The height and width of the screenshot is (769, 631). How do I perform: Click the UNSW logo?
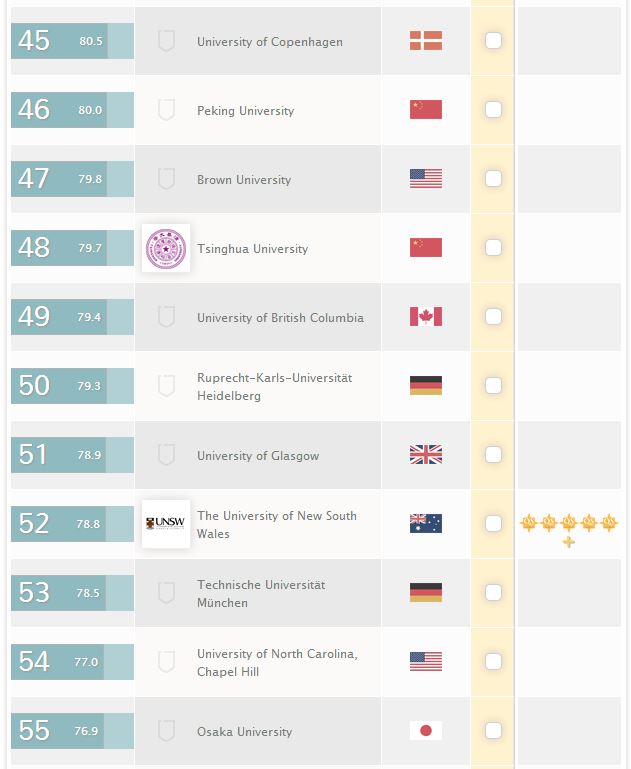pos(166,524)
